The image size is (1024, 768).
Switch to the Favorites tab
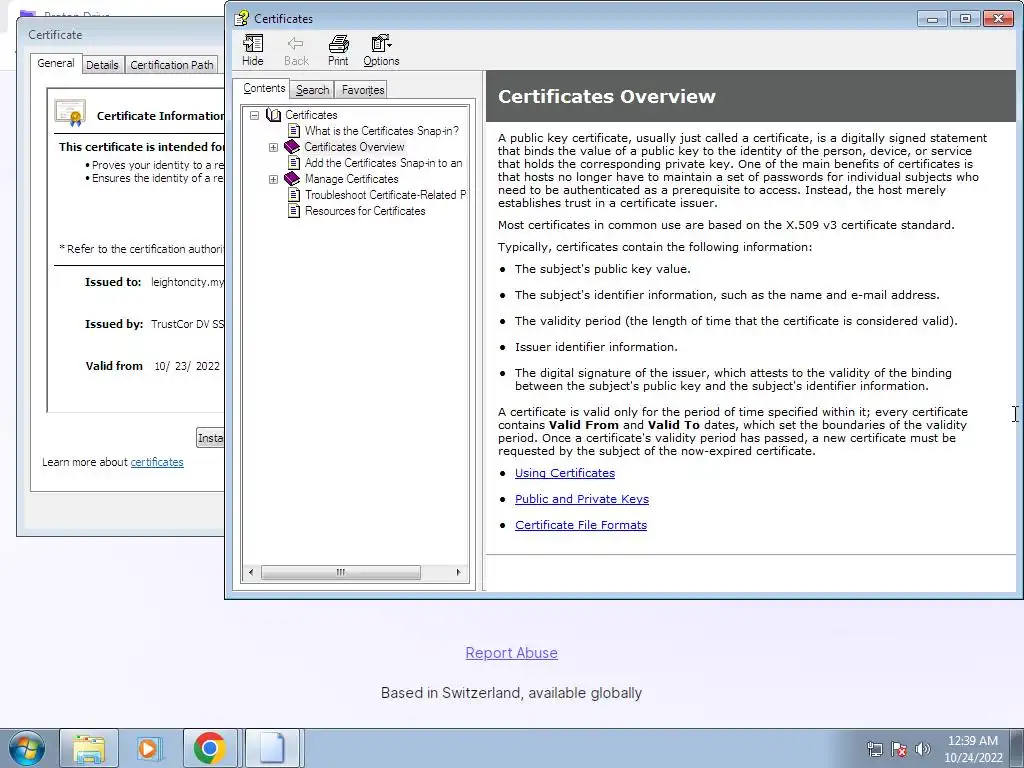[362, 89]
